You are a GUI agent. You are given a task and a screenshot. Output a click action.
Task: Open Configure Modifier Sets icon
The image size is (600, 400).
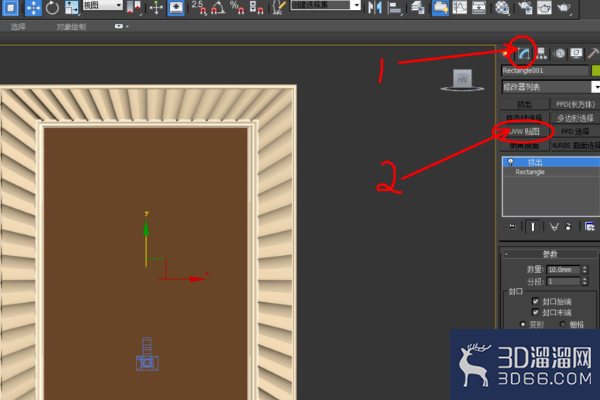(590, 227)
